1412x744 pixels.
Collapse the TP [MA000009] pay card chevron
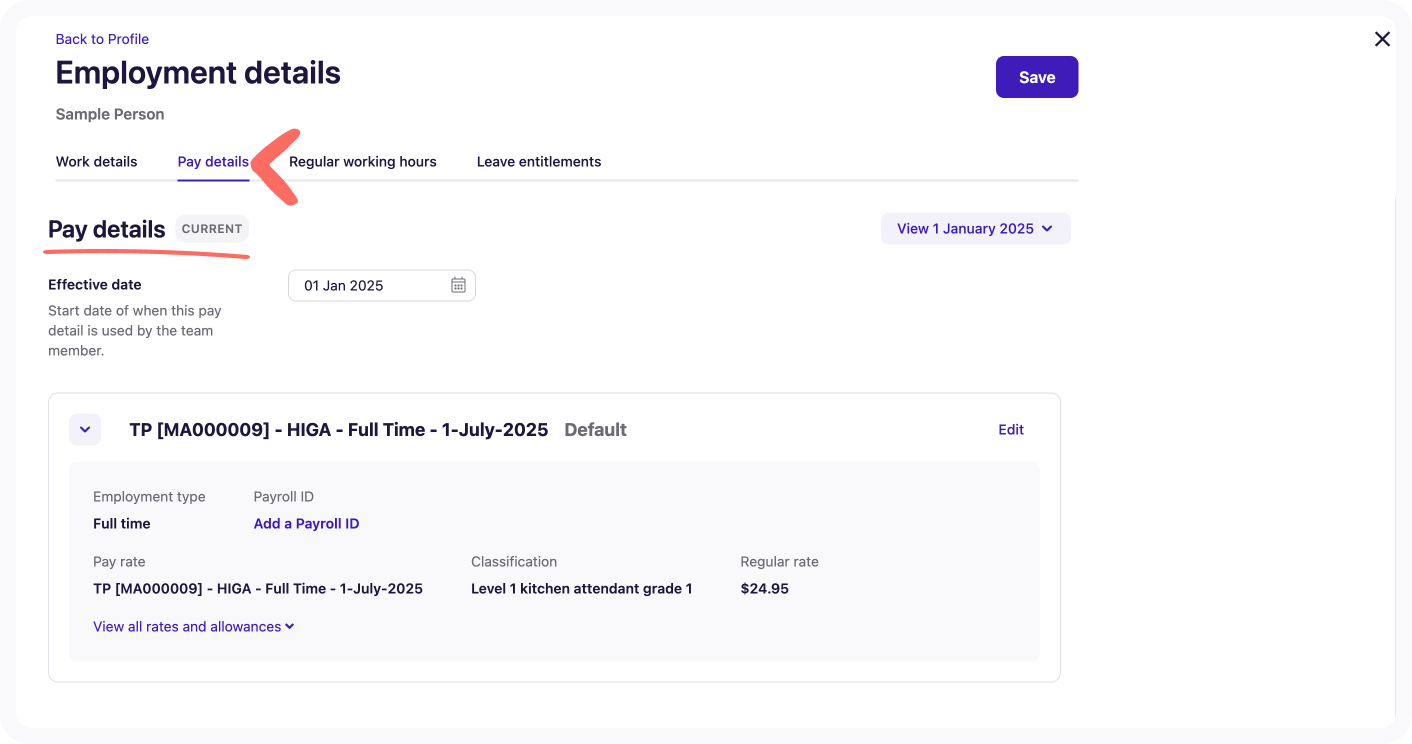(85, 430)
